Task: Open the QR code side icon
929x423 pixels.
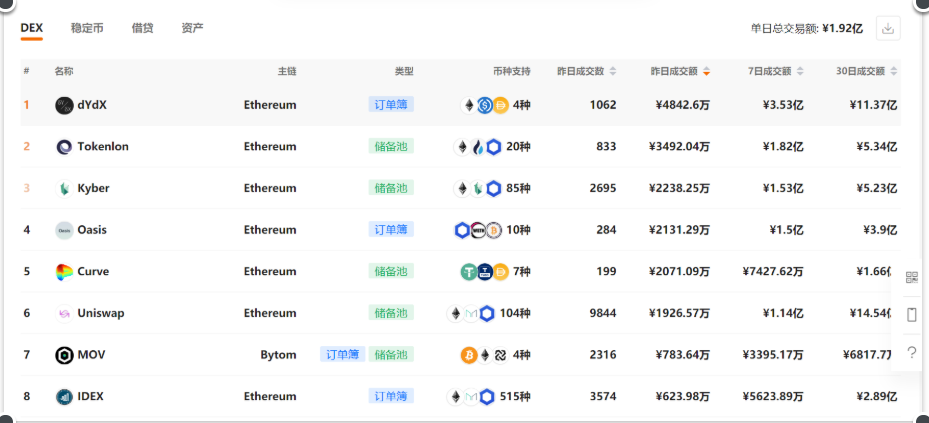Action: 912,278
